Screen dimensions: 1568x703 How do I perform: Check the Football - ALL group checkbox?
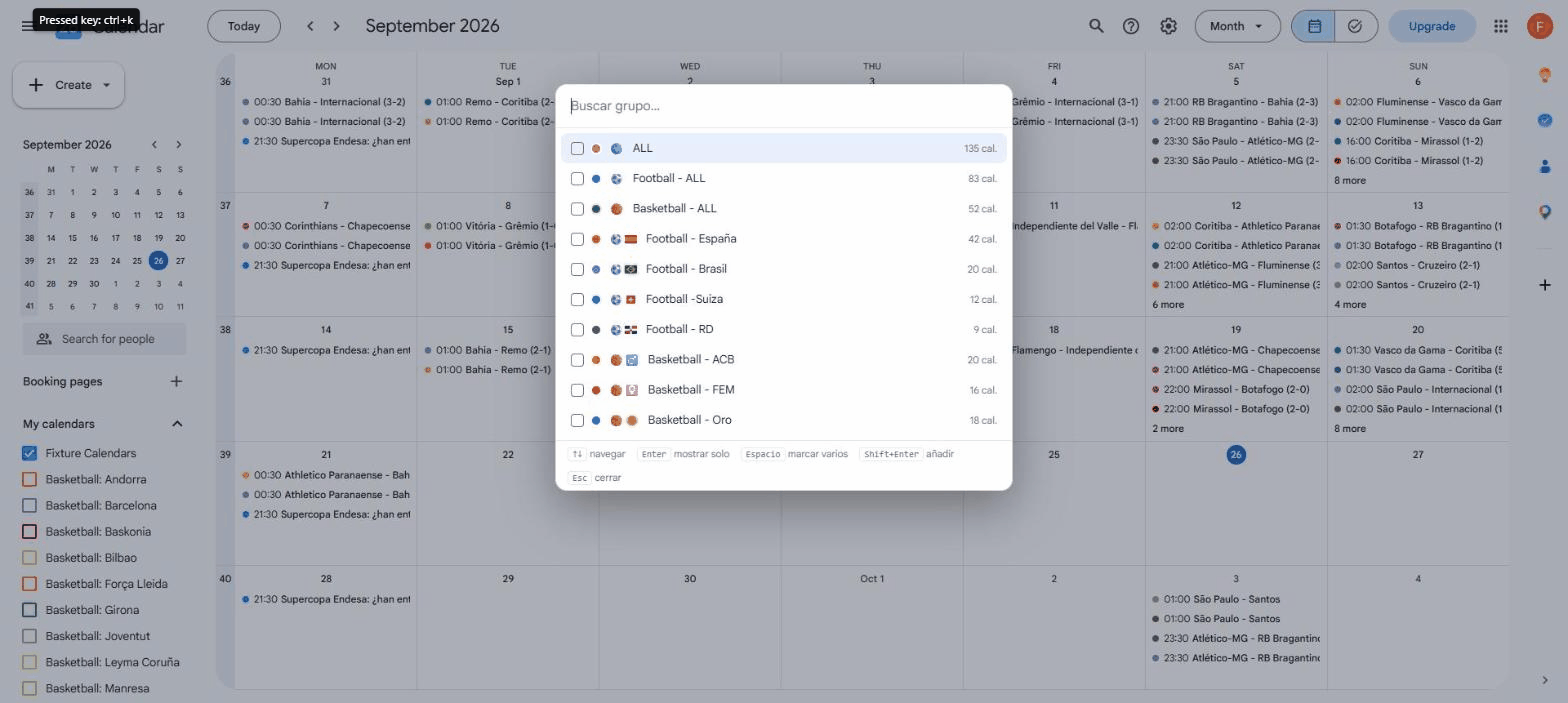[x=577, y=179]
